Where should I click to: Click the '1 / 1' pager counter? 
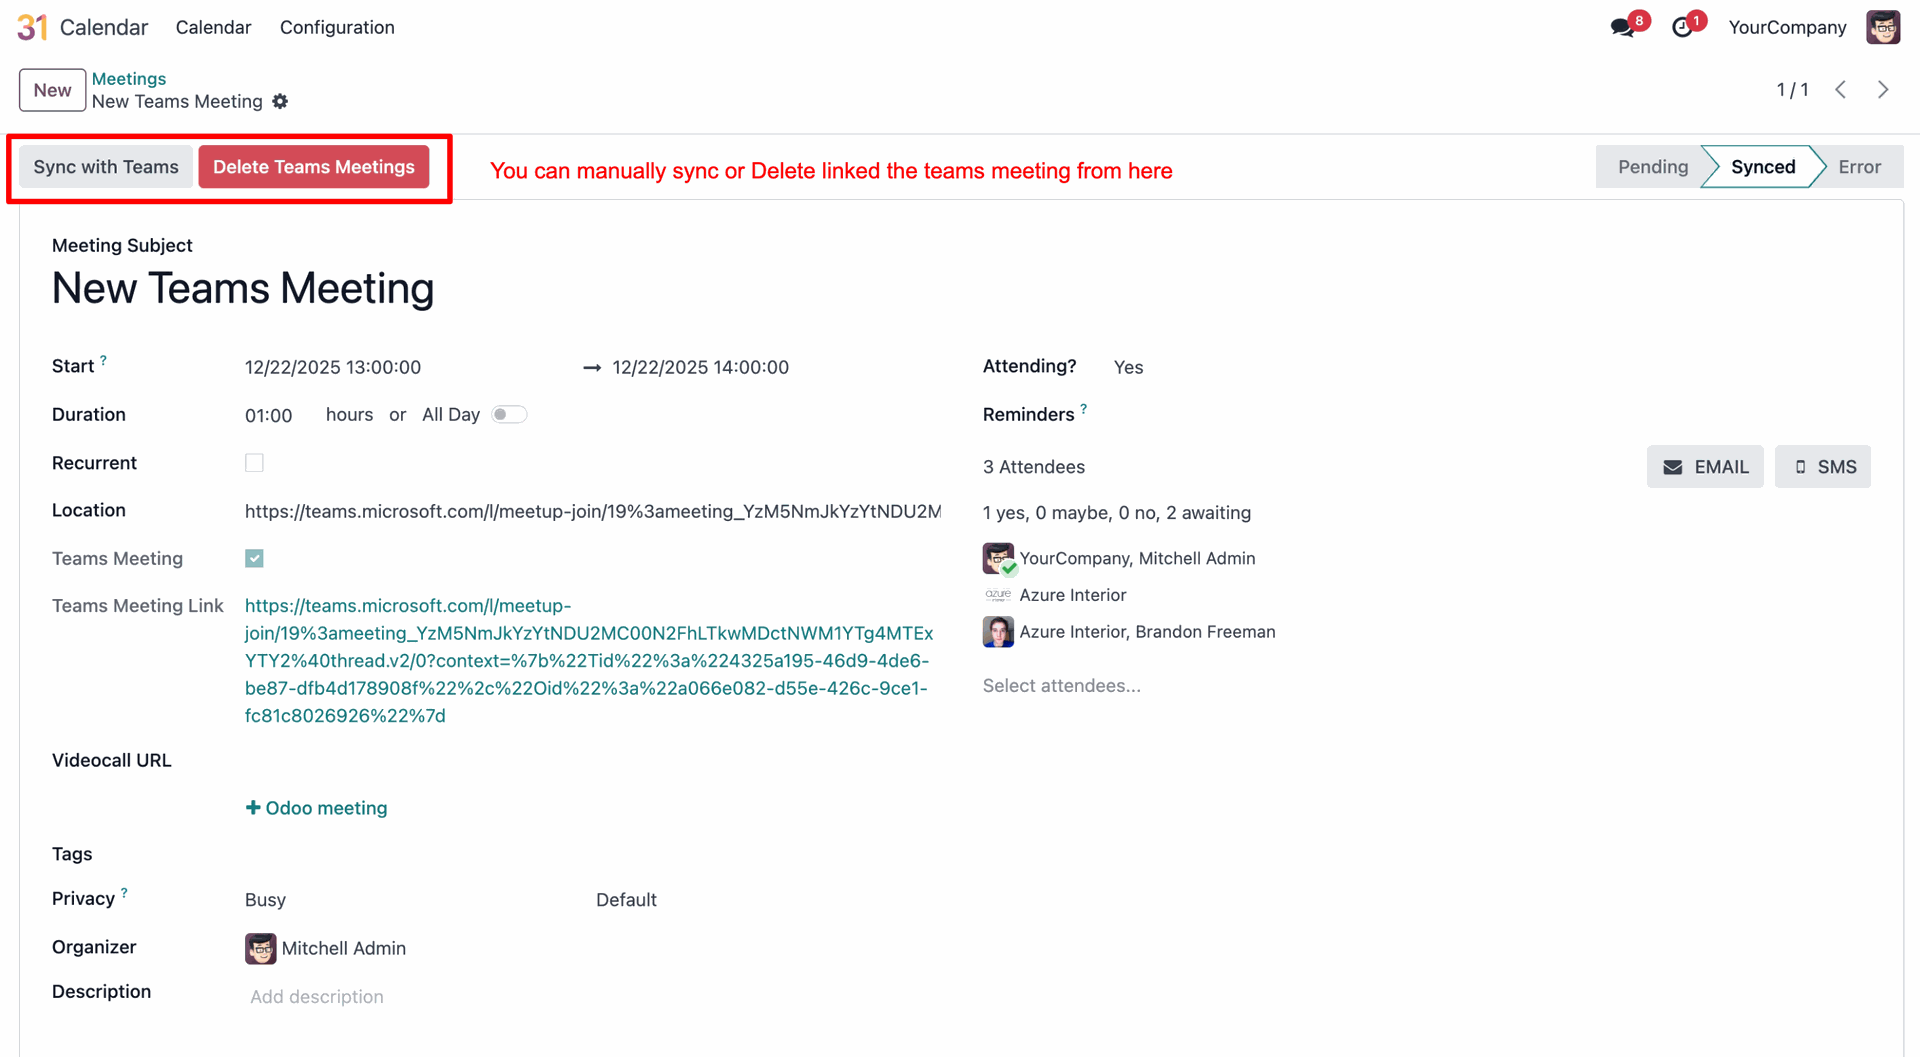[1792, 90]
